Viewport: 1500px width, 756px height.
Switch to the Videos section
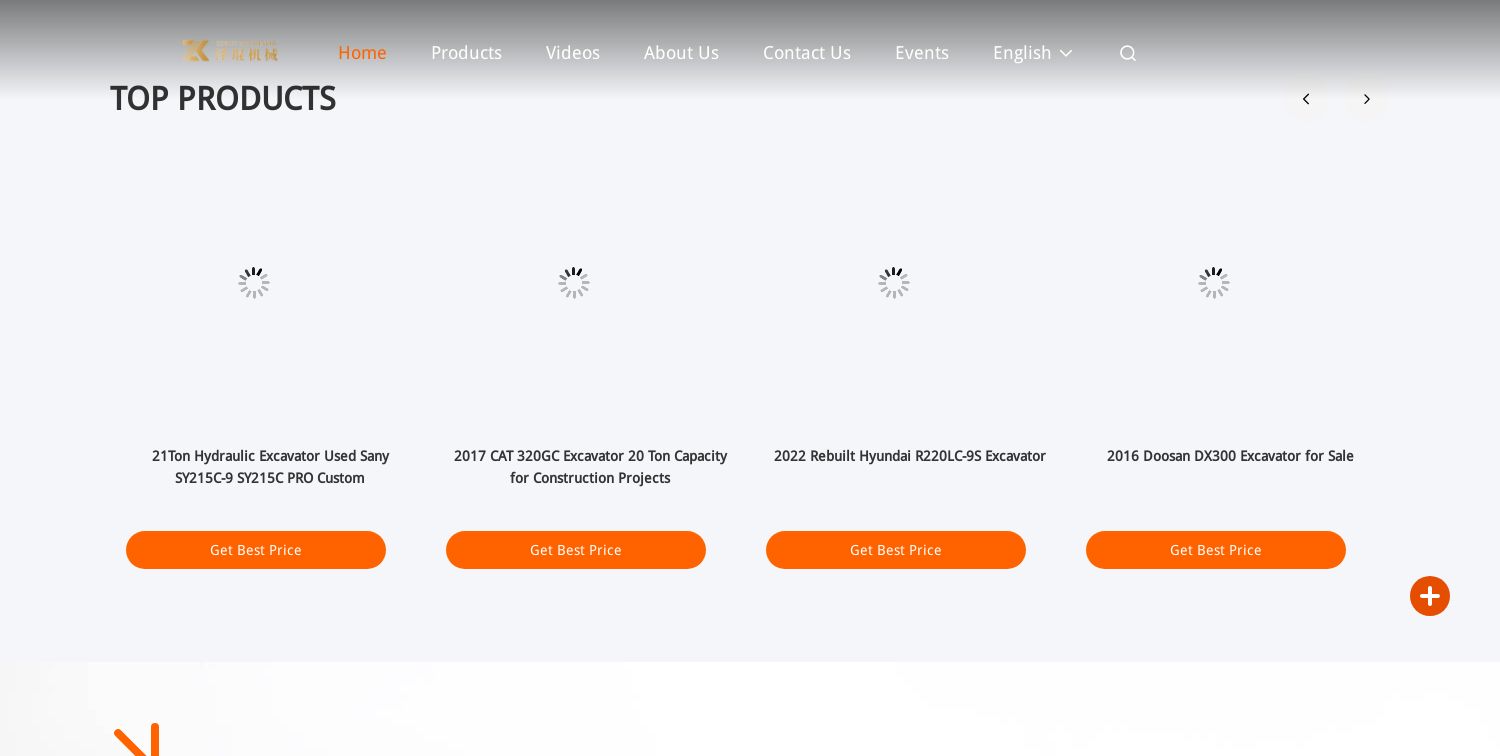(573, 53)
